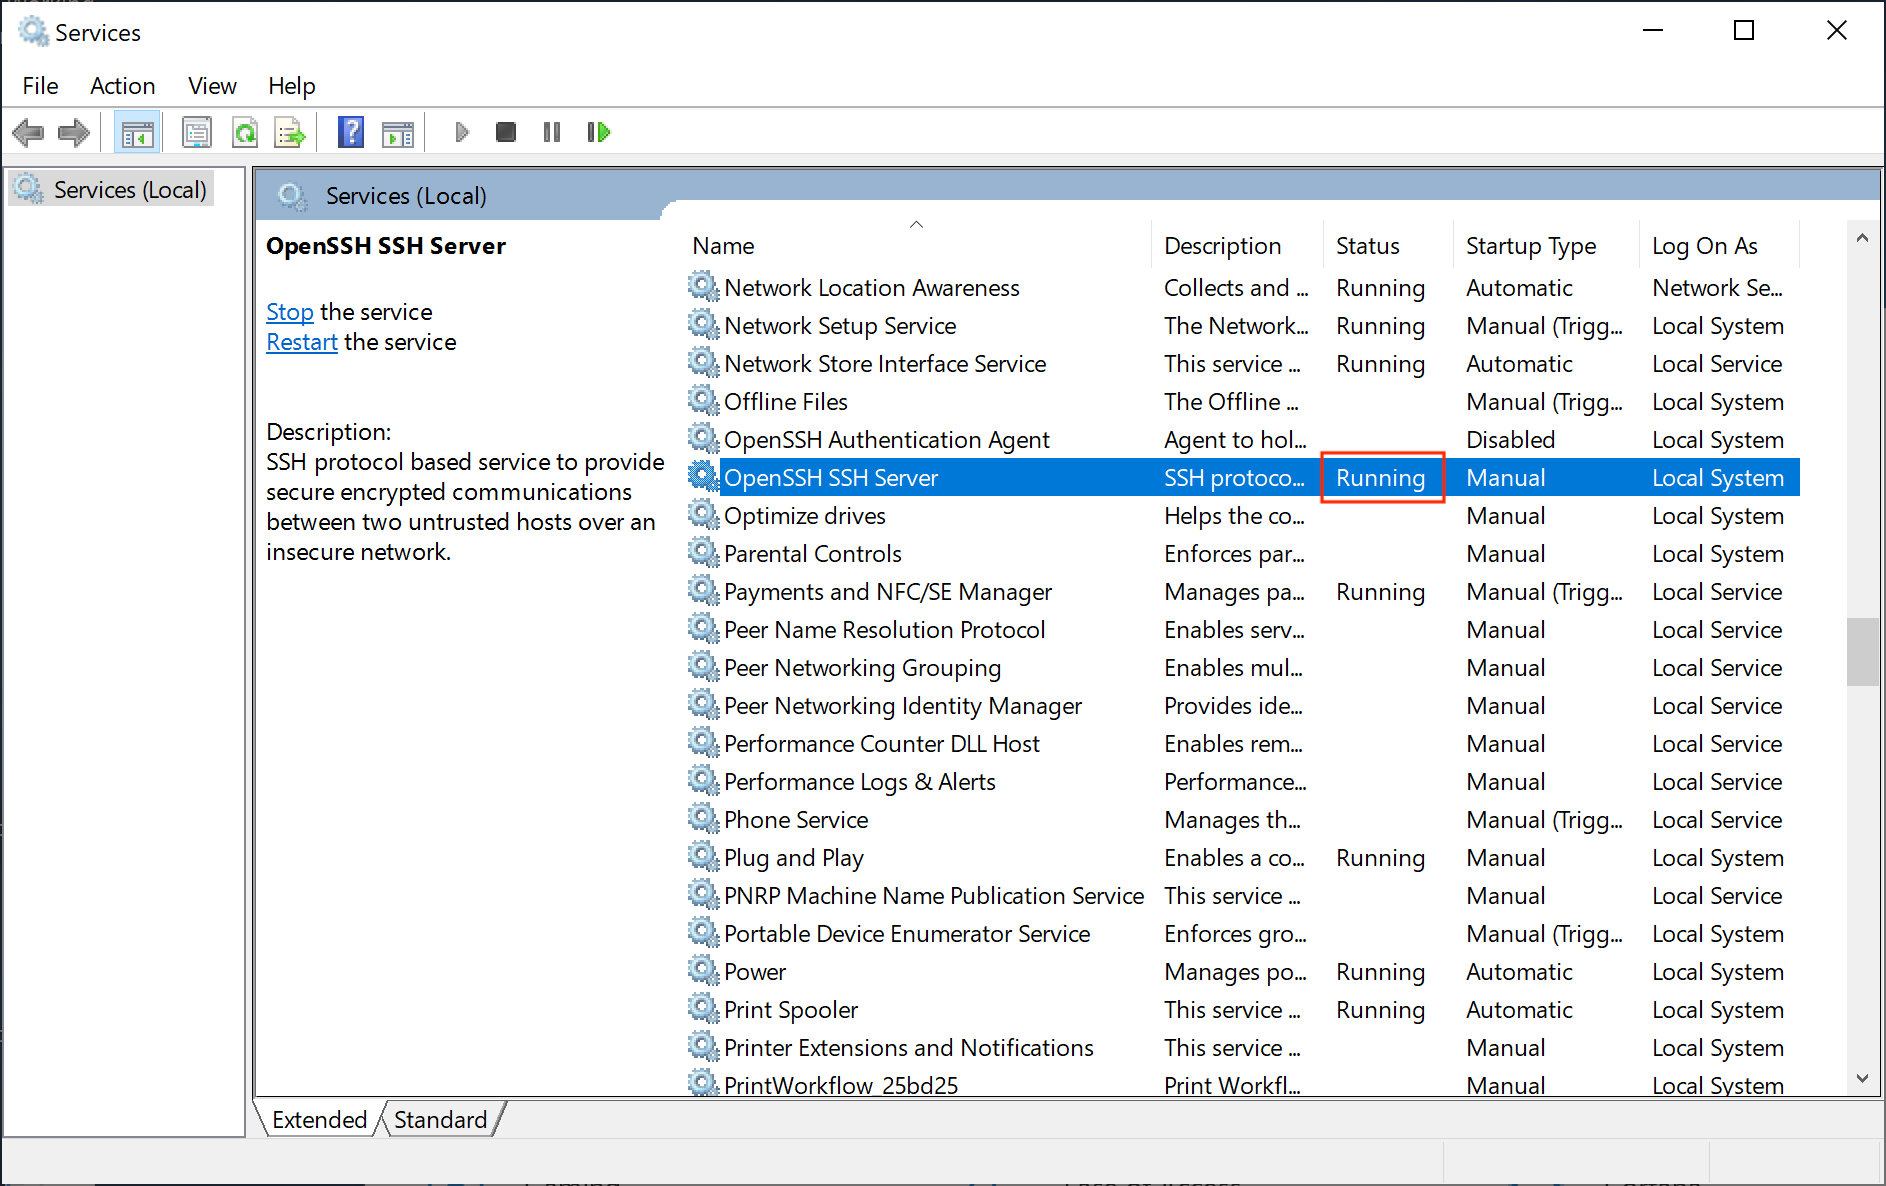Click the Startup Type column header
The height and width of the screenshot is (1186, 1886).
tap(1530, 245)
